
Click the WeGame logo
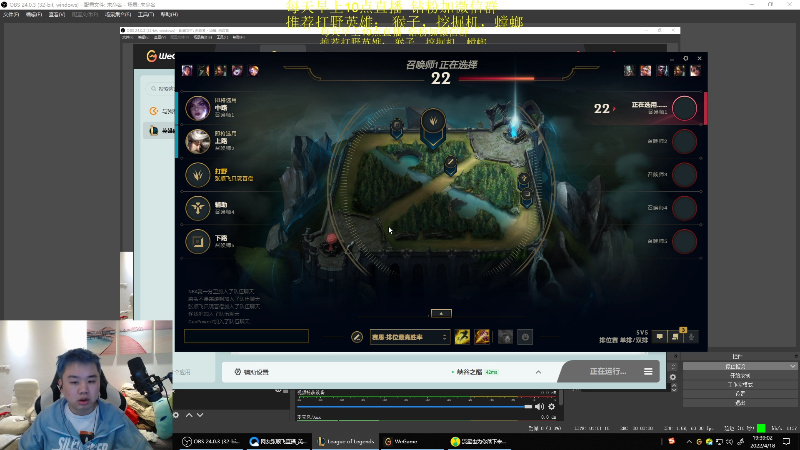coord(160,56)
